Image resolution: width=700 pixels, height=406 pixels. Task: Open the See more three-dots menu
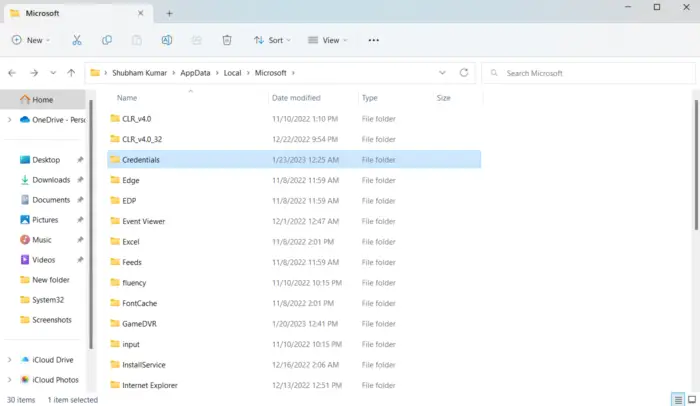tap(374, 40)
